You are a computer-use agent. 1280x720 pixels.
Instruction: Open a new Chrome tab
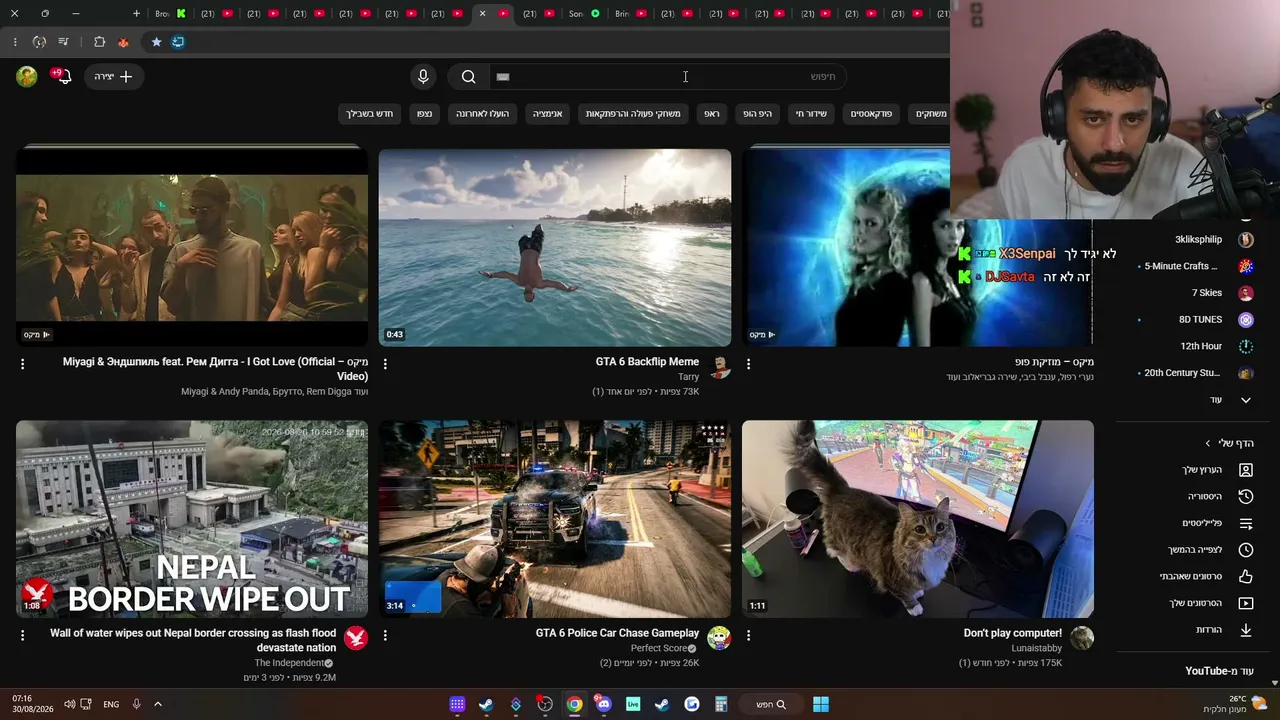[x=136, y=14]
